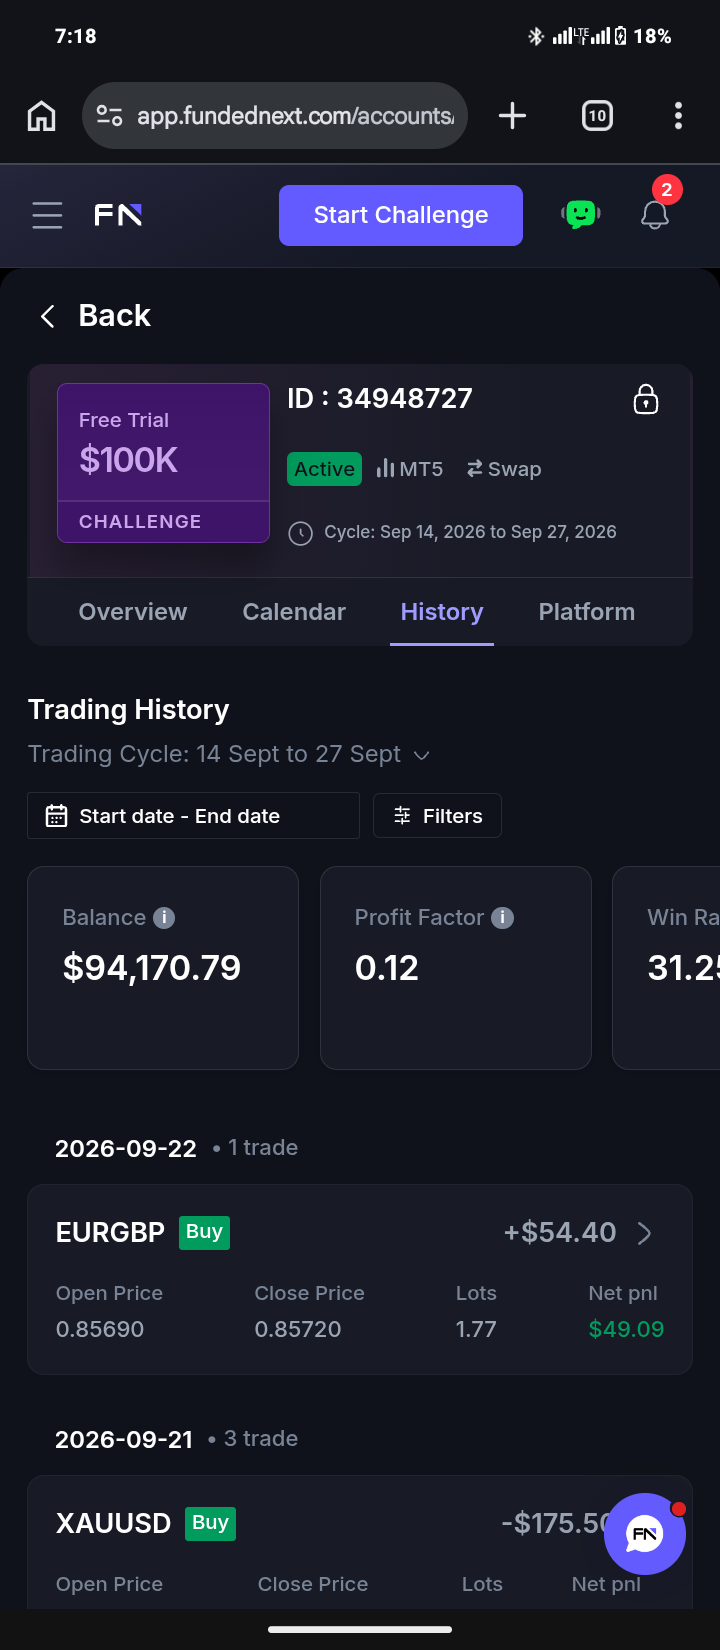
Task: Switch to the Calendar tab
Action: 294,612
